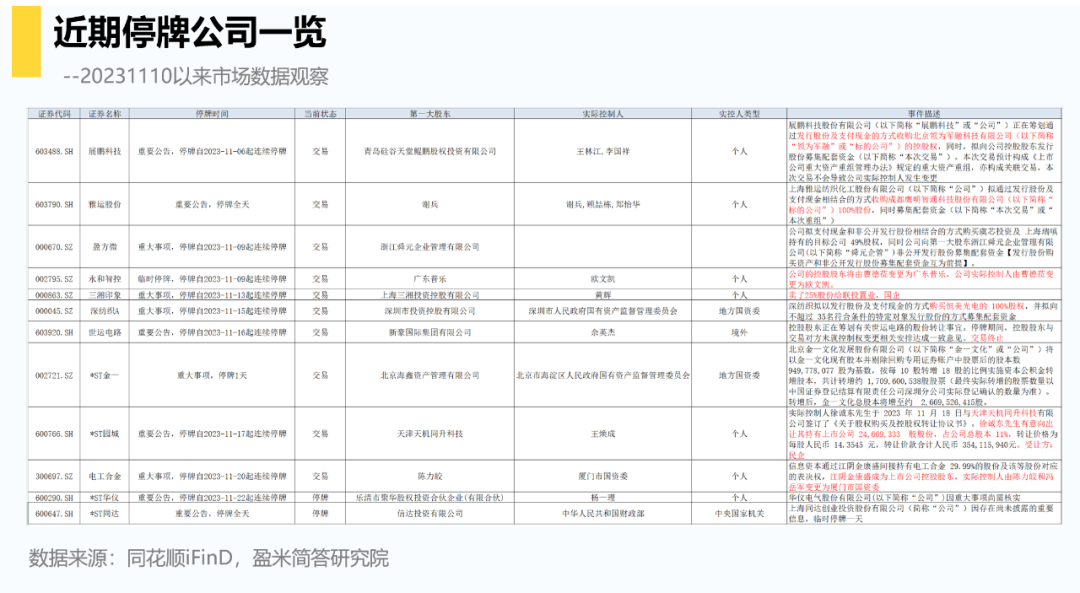Select suspension time starting 2023-11-15
The height and width of the screenshot is (593, 1080).
(211, 311)
